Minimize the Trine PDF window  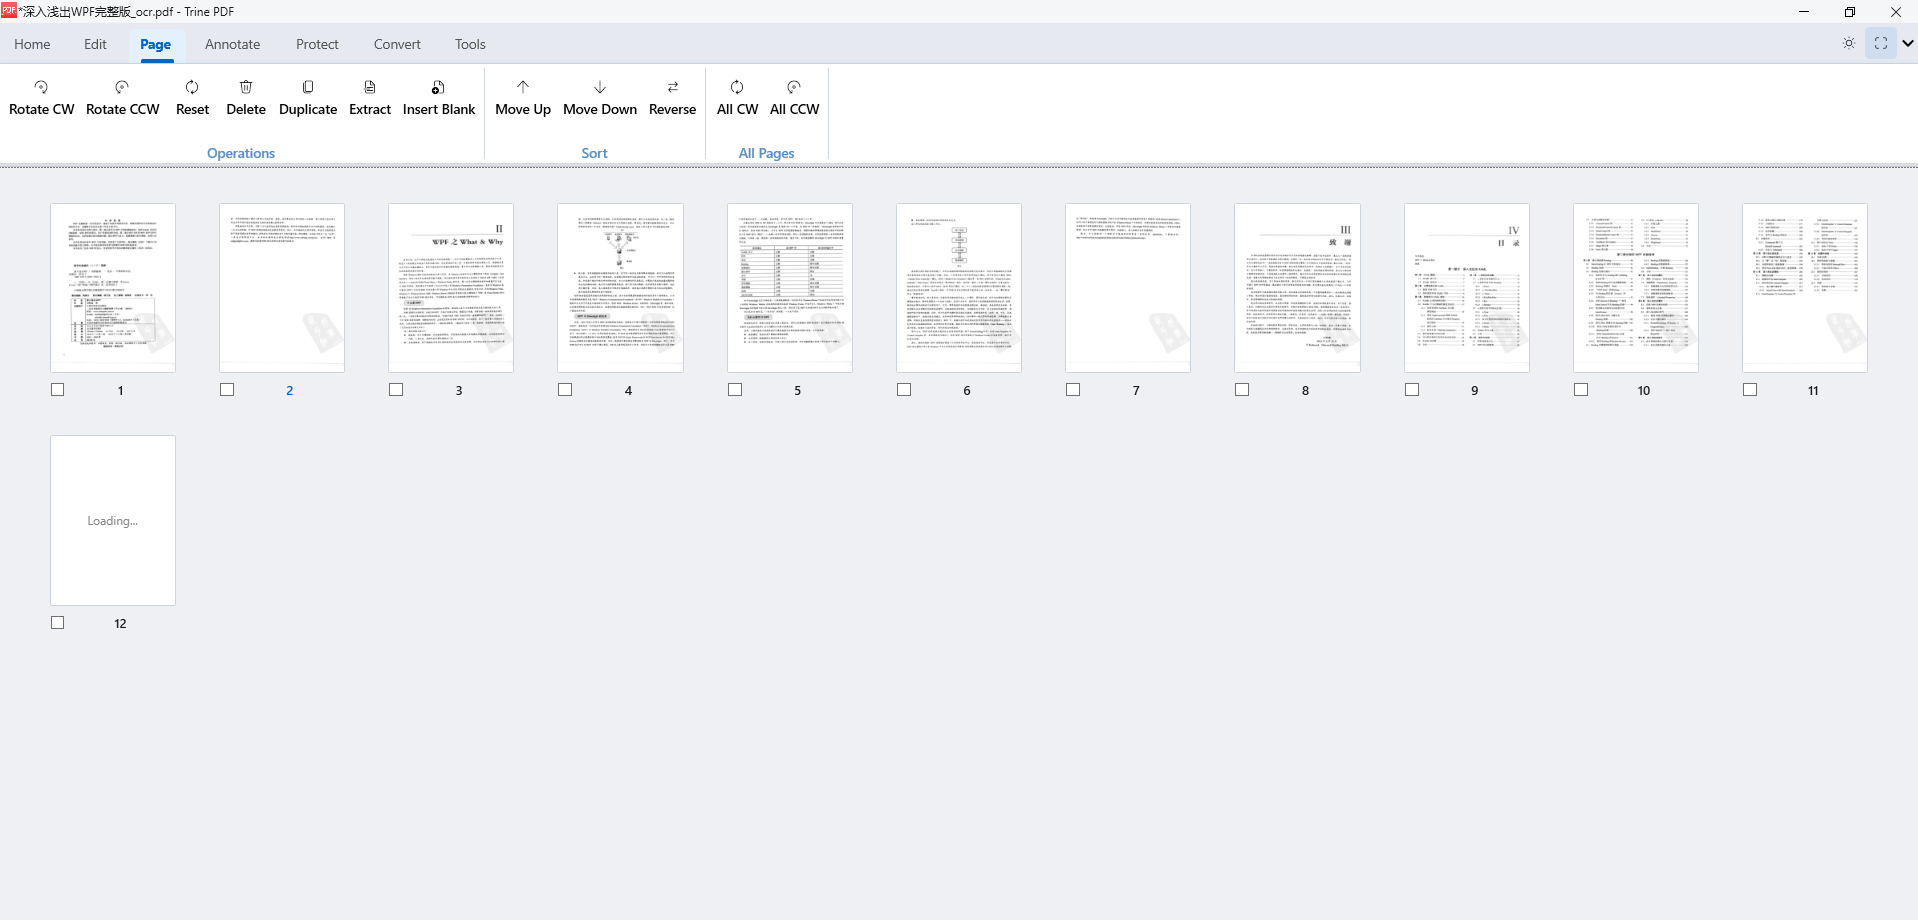point(1804,12)
